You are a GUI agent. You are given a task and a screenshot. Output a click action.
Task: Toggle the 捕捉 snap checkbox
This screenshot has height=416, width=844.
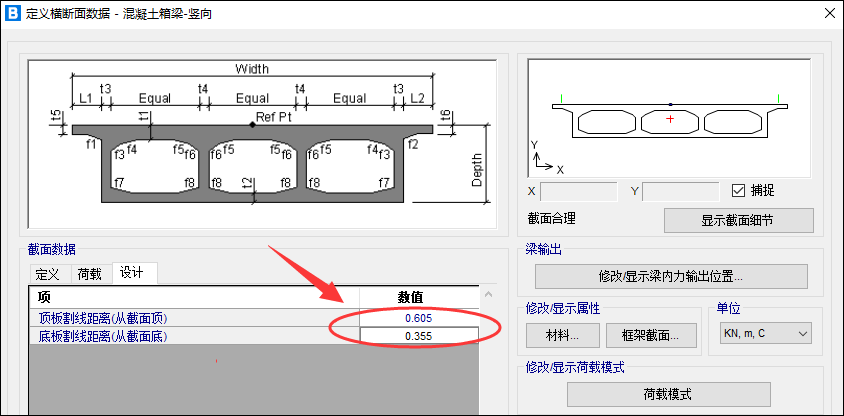(740, 191)
